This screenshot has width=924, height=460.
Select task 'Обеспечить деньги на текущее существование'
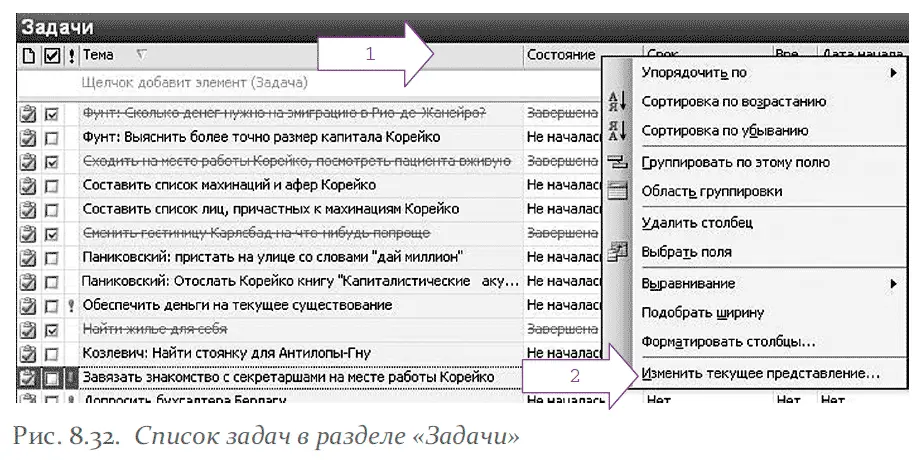237,306
